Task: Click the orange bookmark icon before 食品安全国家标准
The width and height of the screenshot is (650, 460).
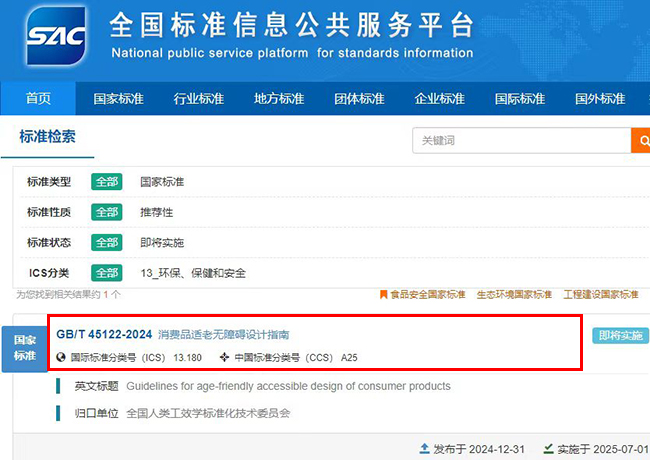Action: click(x=383, y=295)
